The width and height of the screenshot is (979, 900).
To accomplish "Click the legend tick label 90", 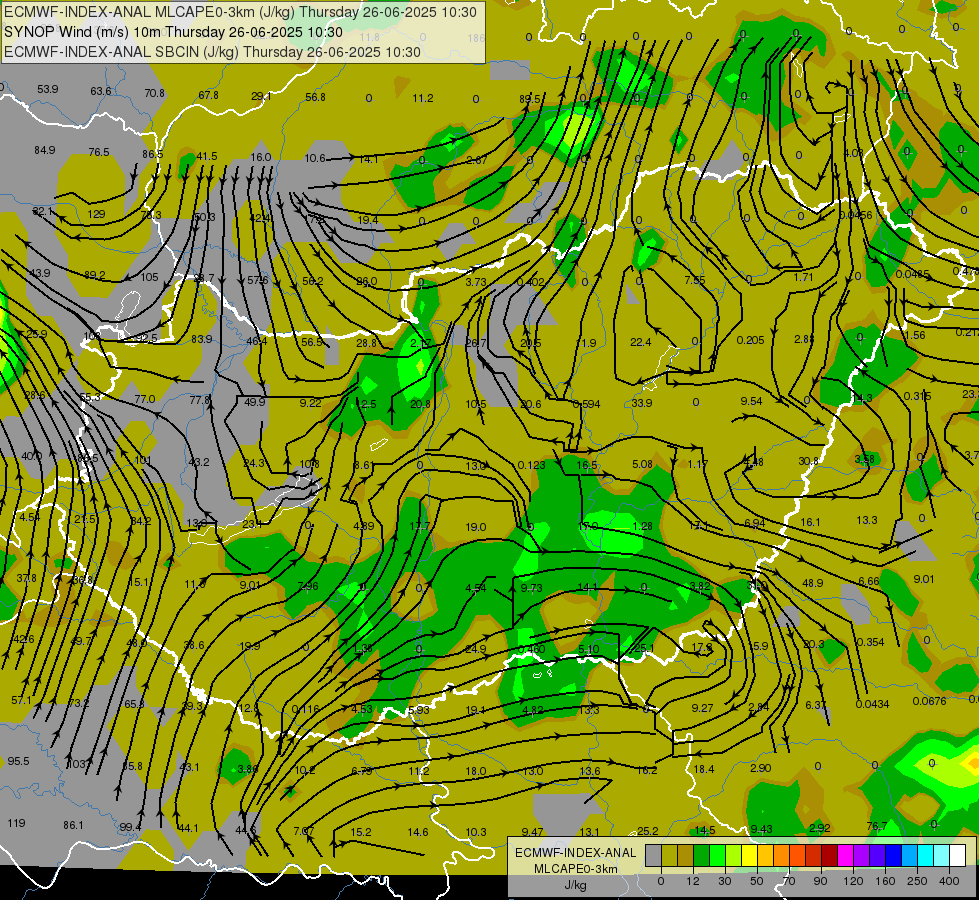I will point(820,881).
